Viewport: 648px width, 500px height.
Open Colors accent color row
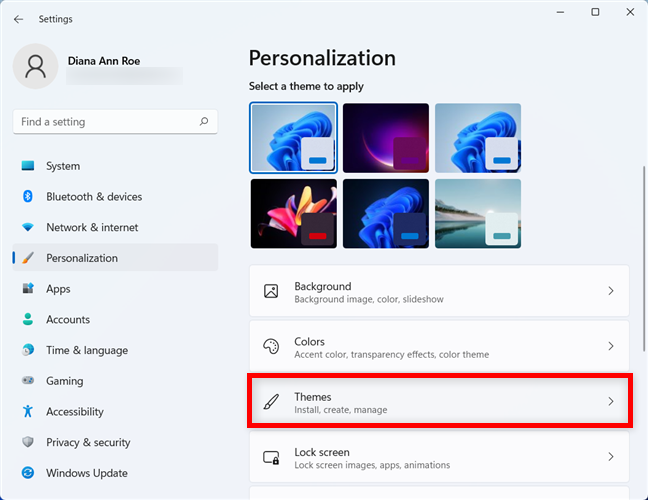point(439,346)
